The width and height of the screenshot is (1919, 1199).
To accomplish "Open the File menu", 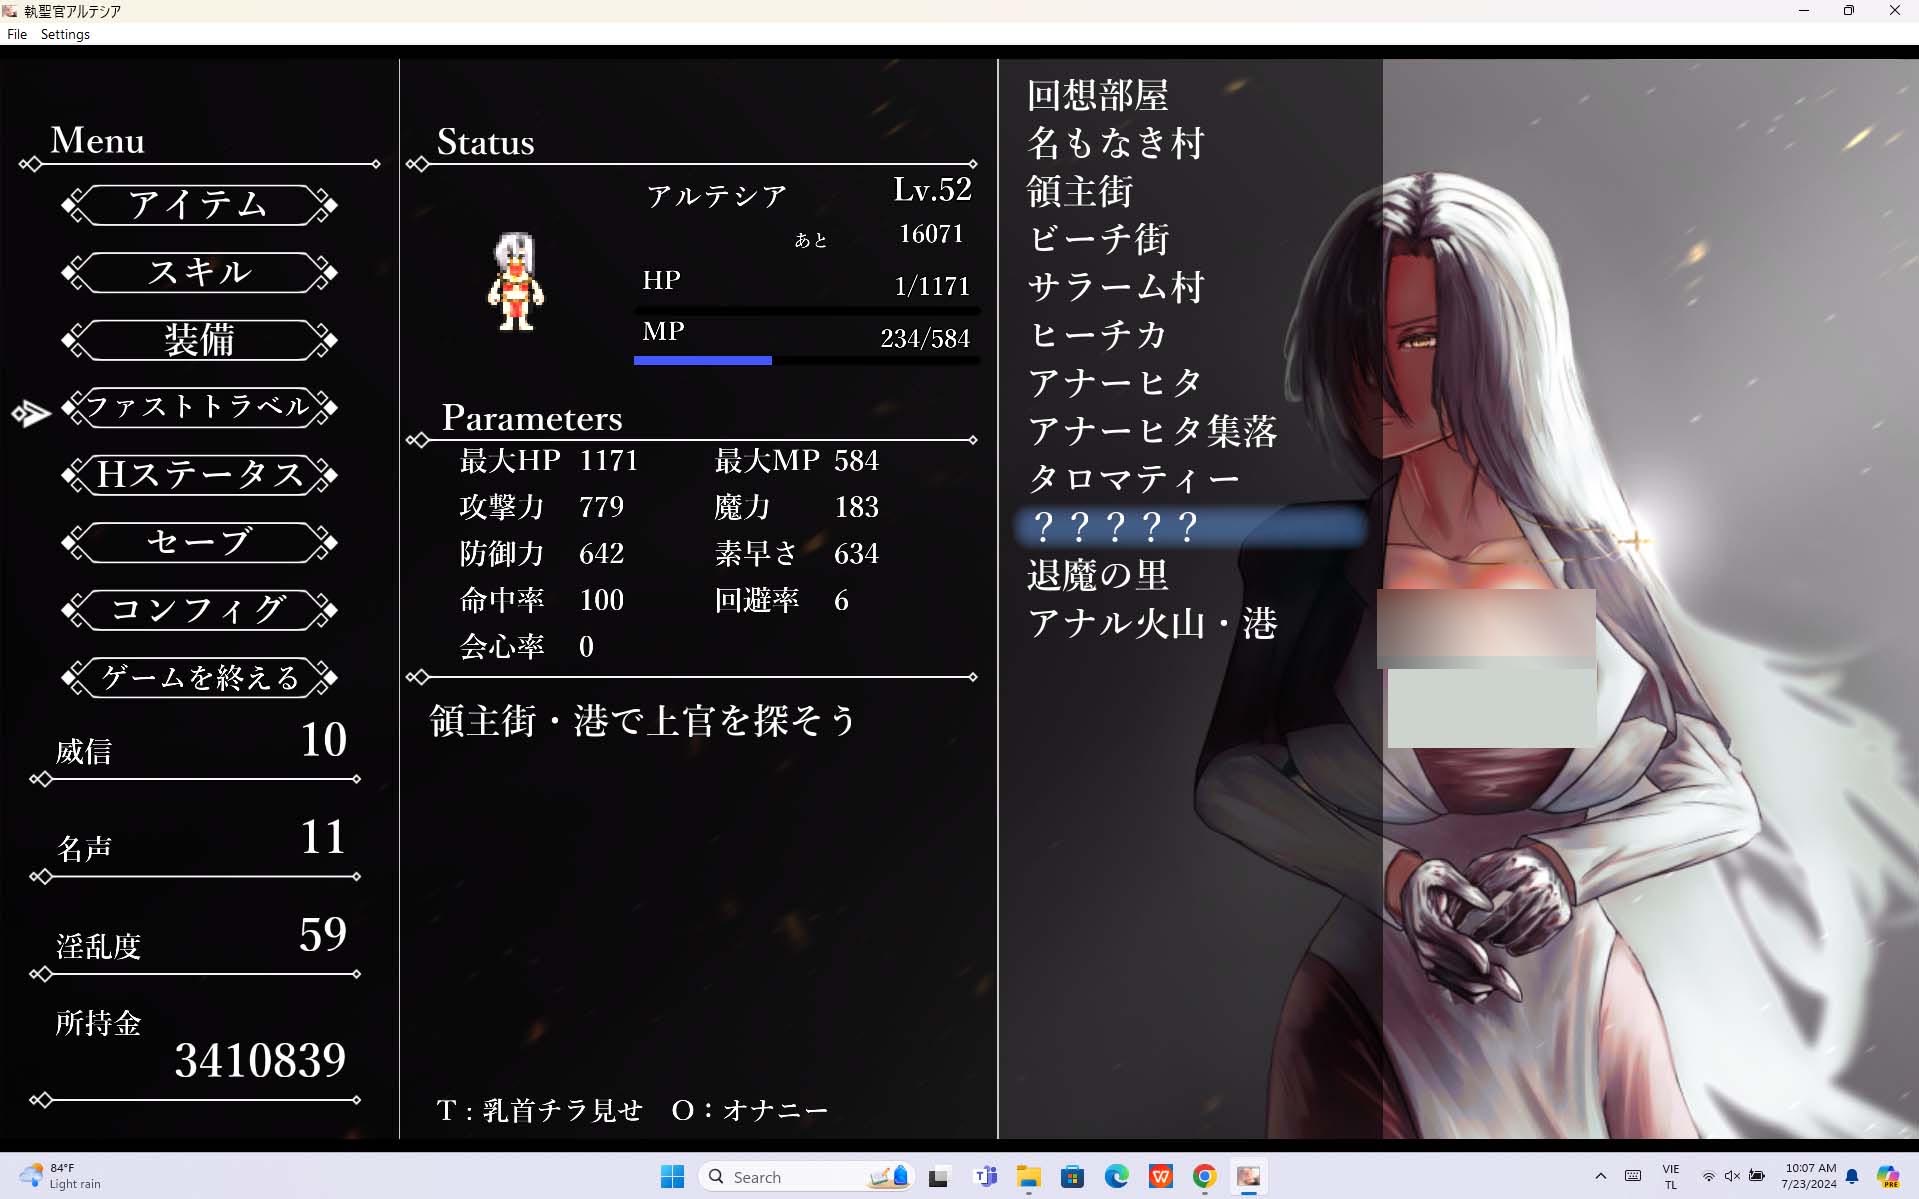I will click(x=17, y=34).
